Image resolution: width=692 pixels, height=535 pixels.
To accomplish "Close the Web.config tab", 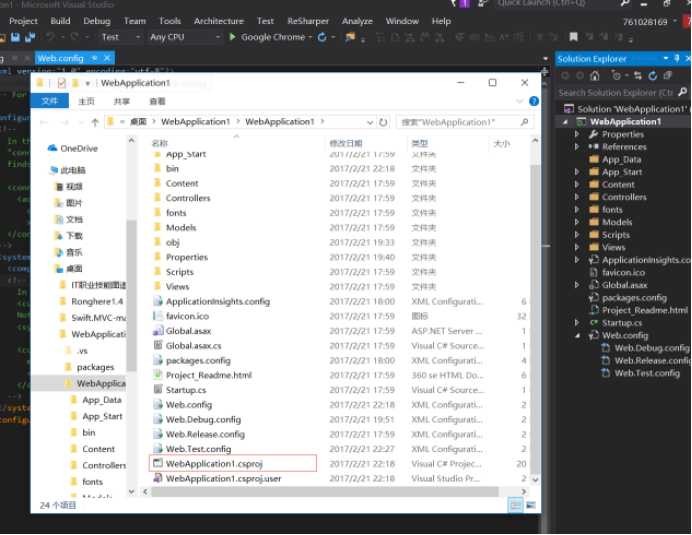I will [x=107, y=58].
